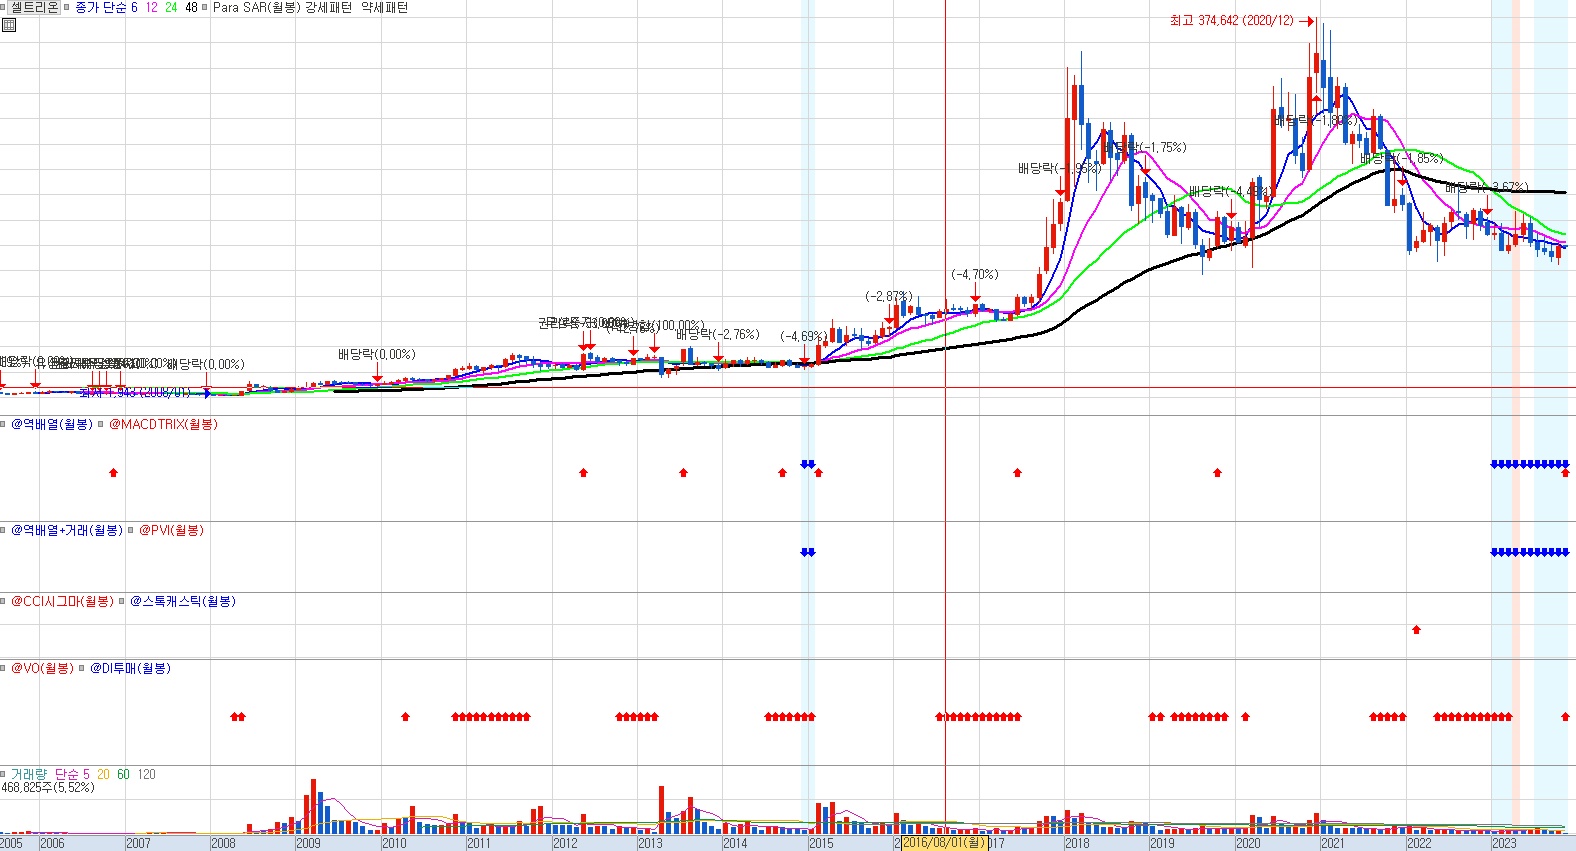Click square marker before @PVI(월봉)
1576x851 pixels.
click(131, 530)
